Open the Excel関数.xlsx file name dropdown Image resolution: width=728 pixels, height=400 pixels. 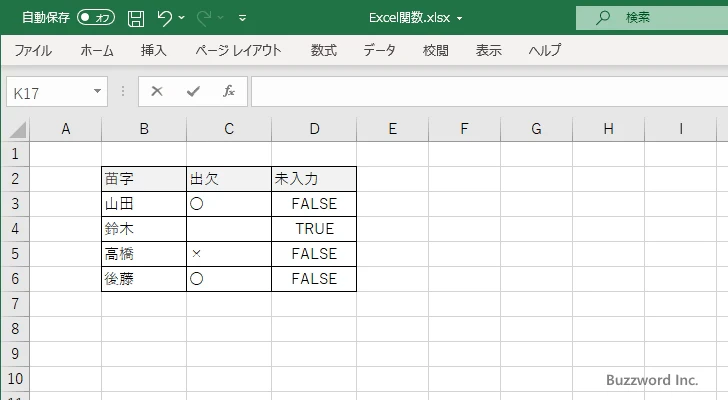459,19
